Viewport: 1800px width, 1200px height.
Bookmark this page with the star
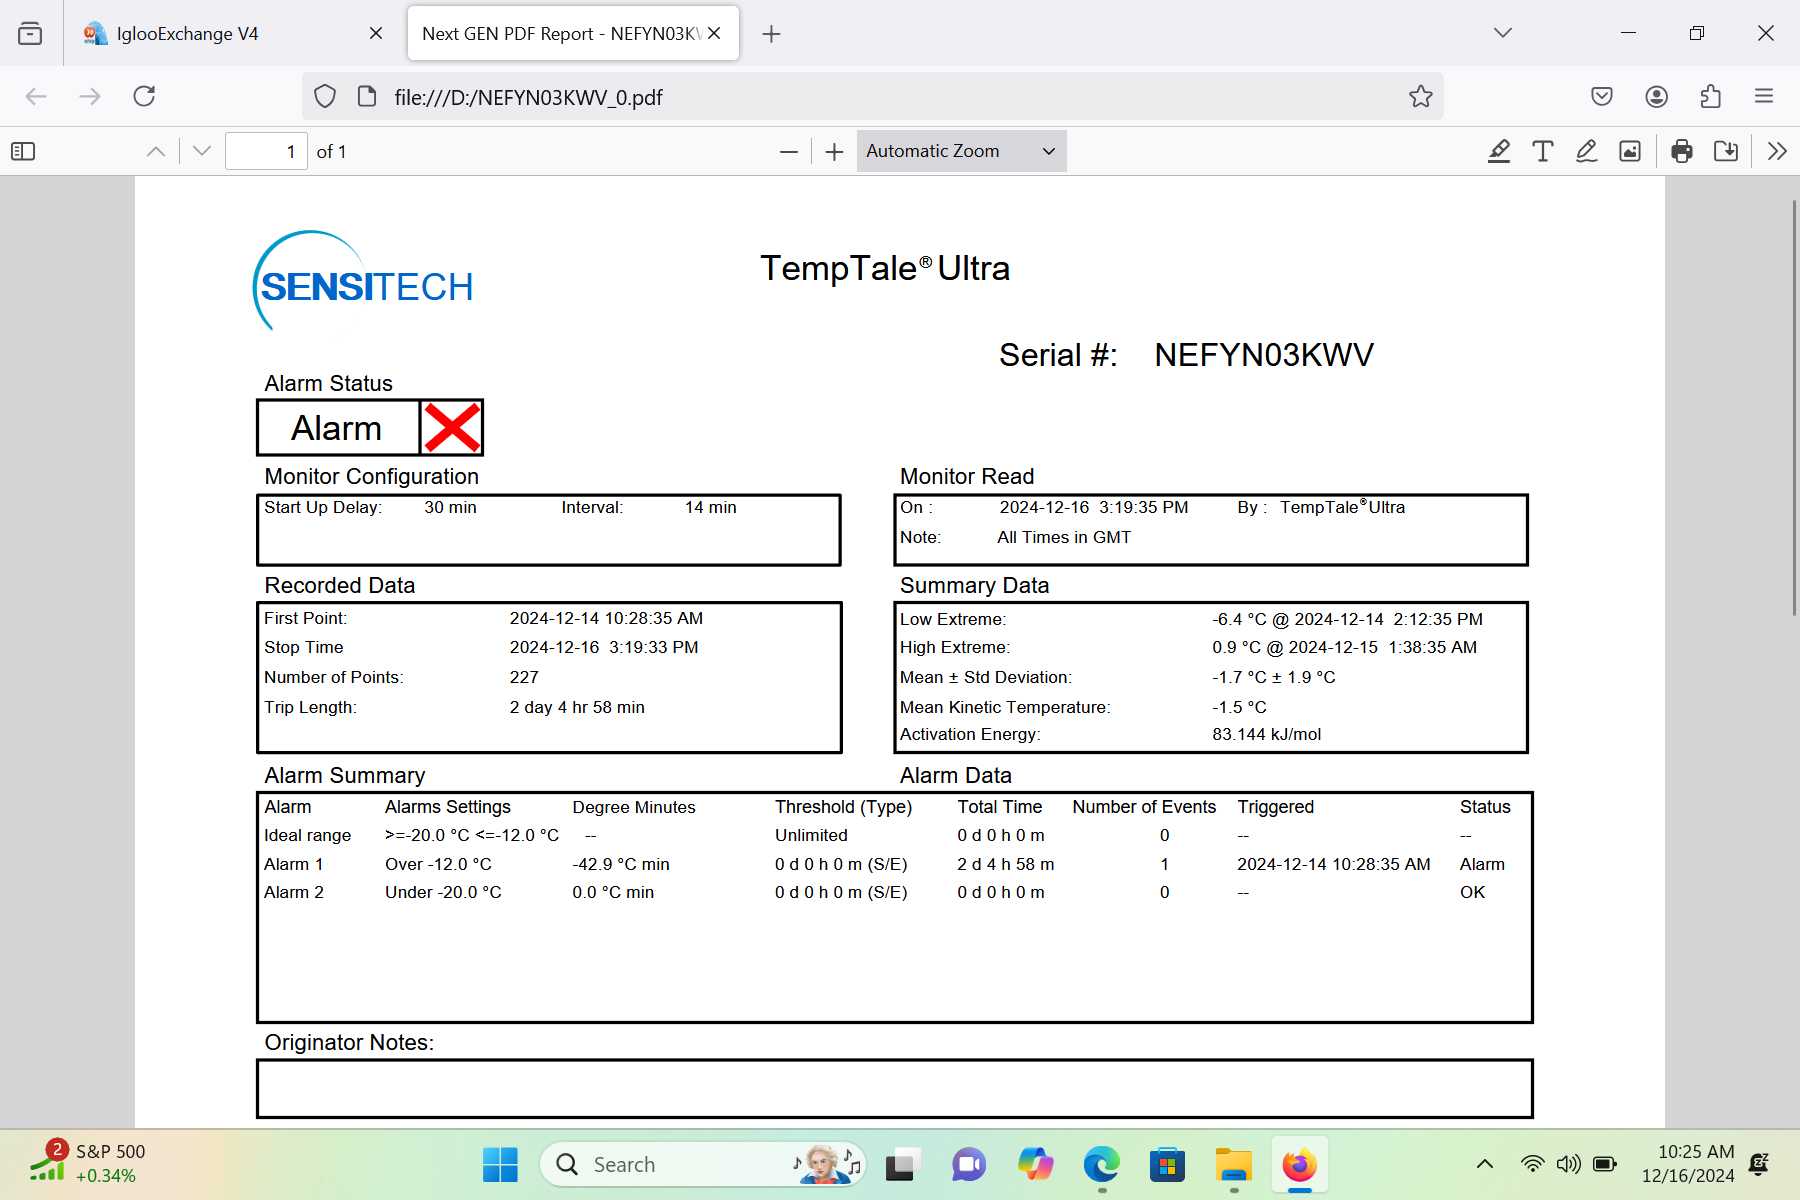pyautogui.click(x=1420, y=96)
